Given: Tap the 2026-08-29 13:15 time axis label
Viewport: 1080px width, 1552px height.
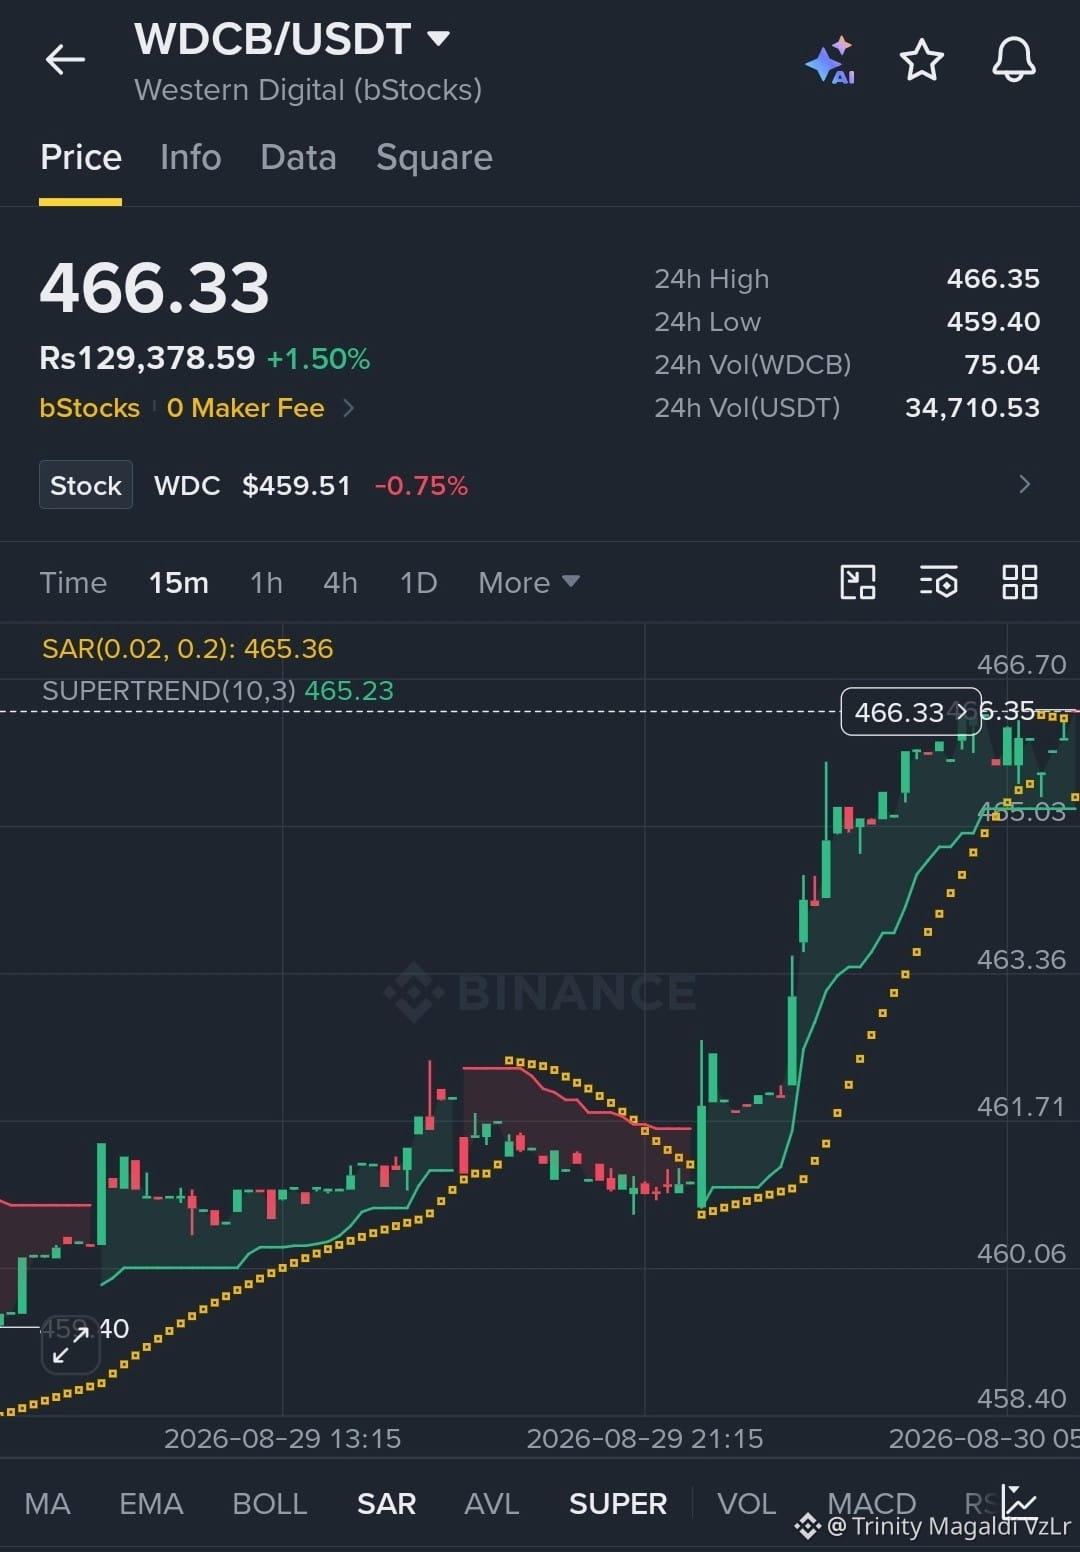Looking at the screenshot, I should [282, 1438].
